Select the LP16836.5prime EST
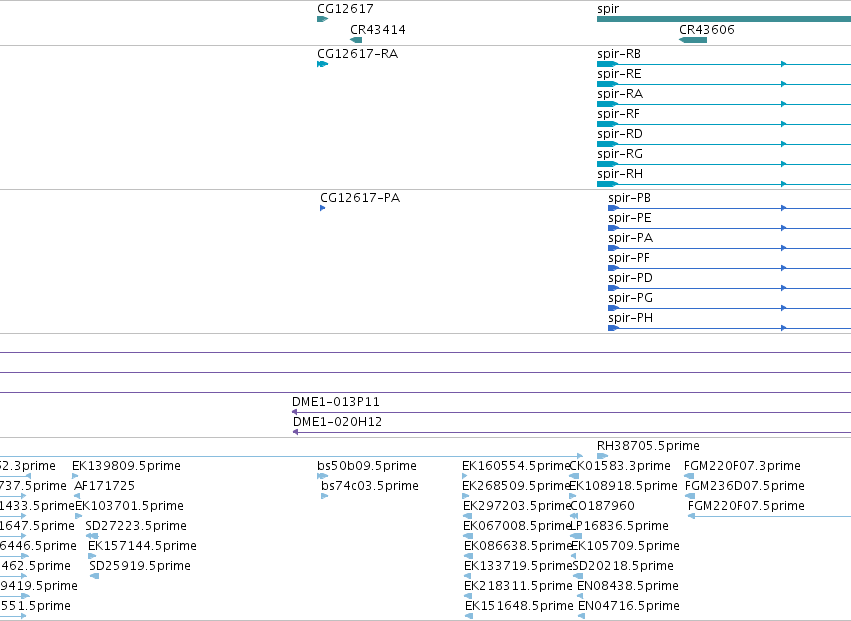The height and width of the screenshot is (621, 851). pyautogui.click(x=576, y=536)
